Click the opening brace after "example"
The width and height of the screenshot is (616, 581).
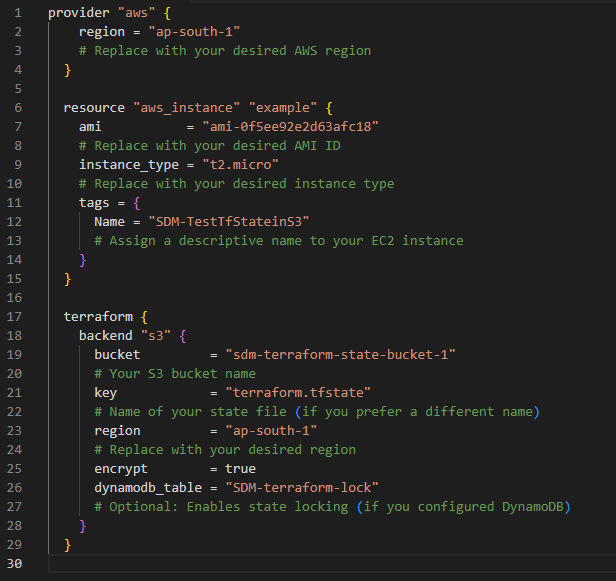point(329,108)
